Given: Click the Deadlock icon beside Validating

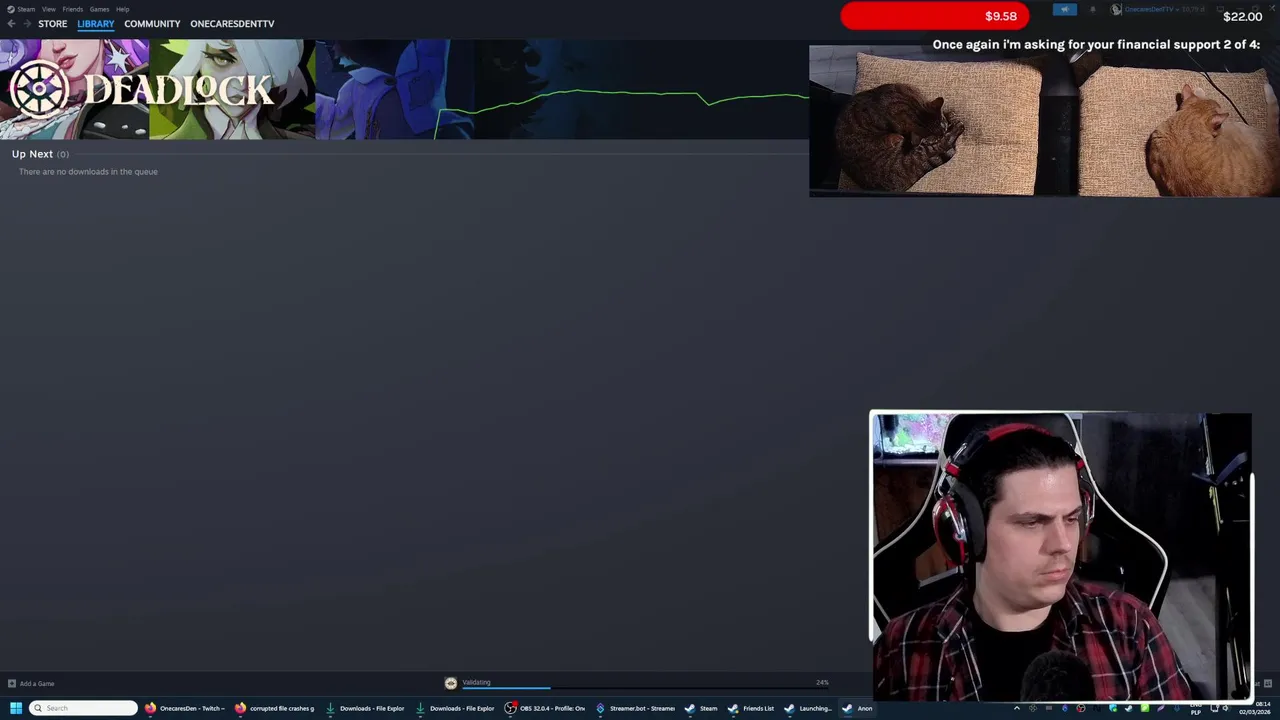Looking at the screenshot, I should (451, 683).
